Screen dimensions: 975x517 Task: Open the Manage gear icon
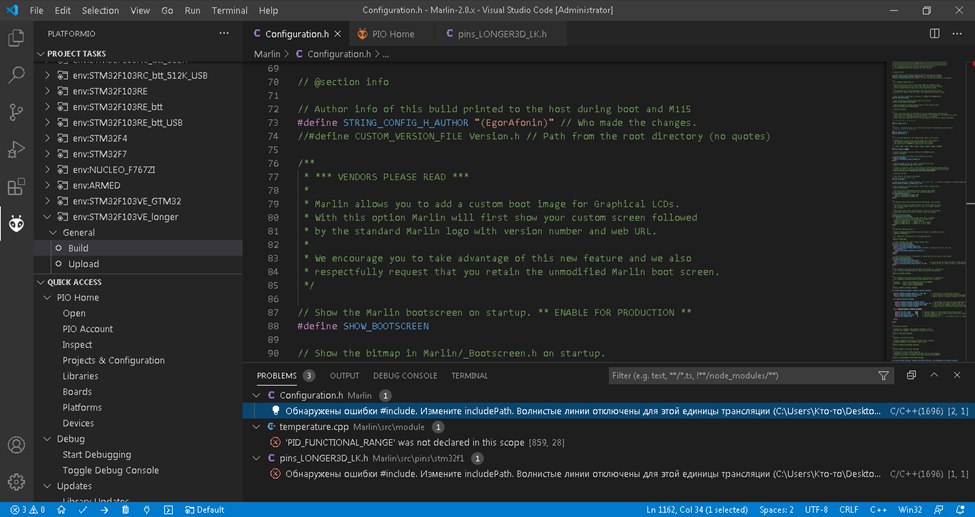tap(16, 482)
